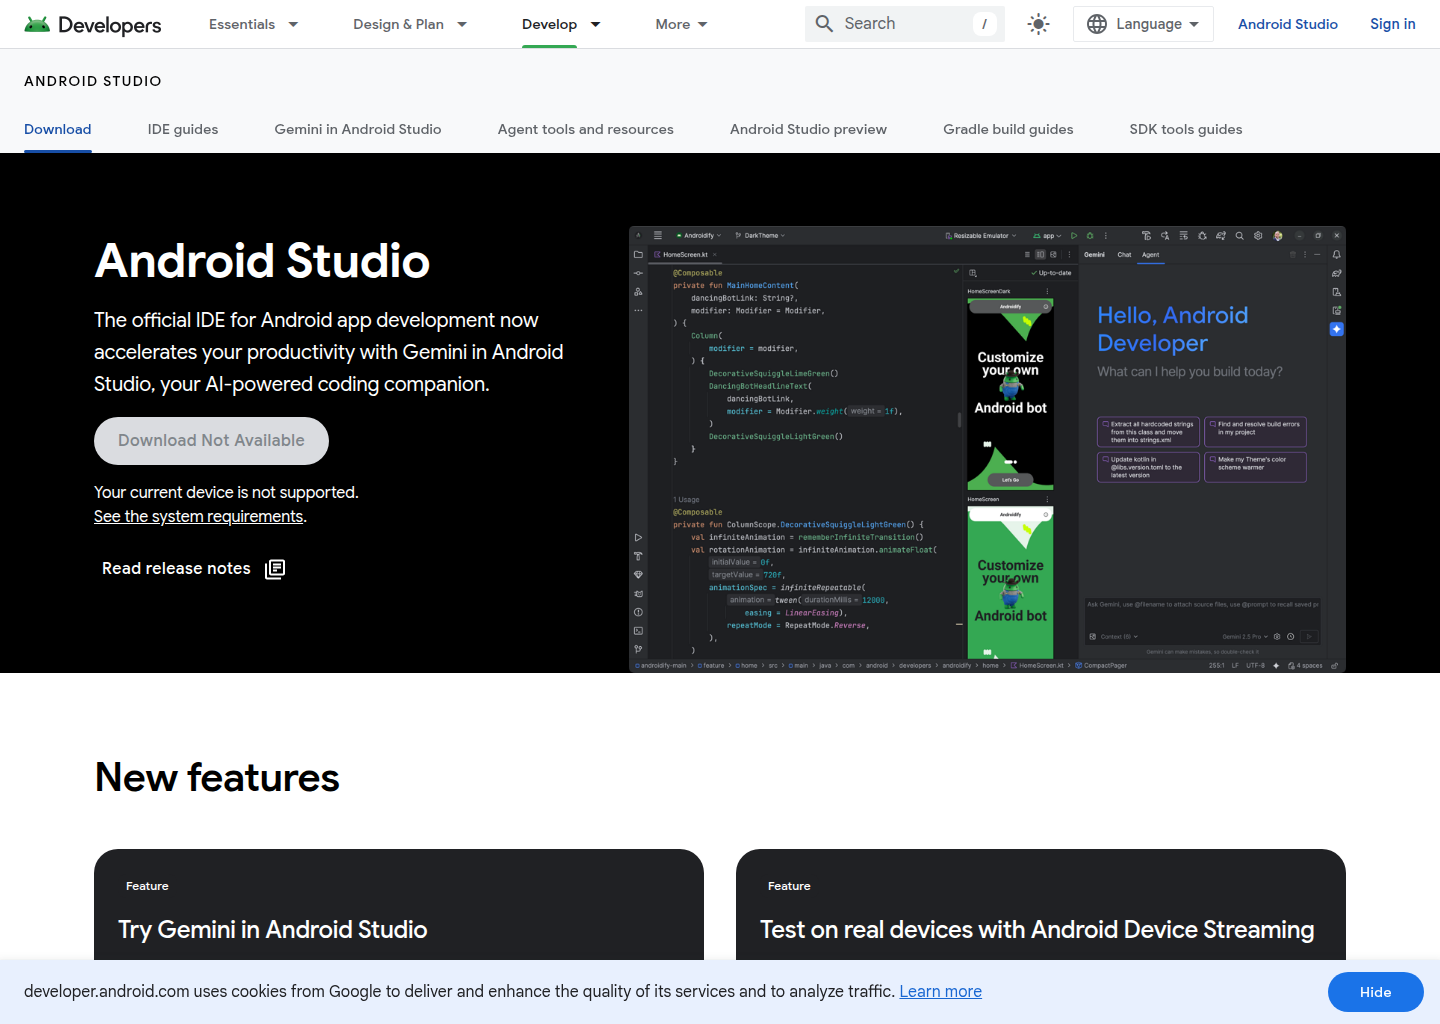Open the Android Device Streaming feature card
This screenshot has height=1024, width=1440.
point(1041,905)
